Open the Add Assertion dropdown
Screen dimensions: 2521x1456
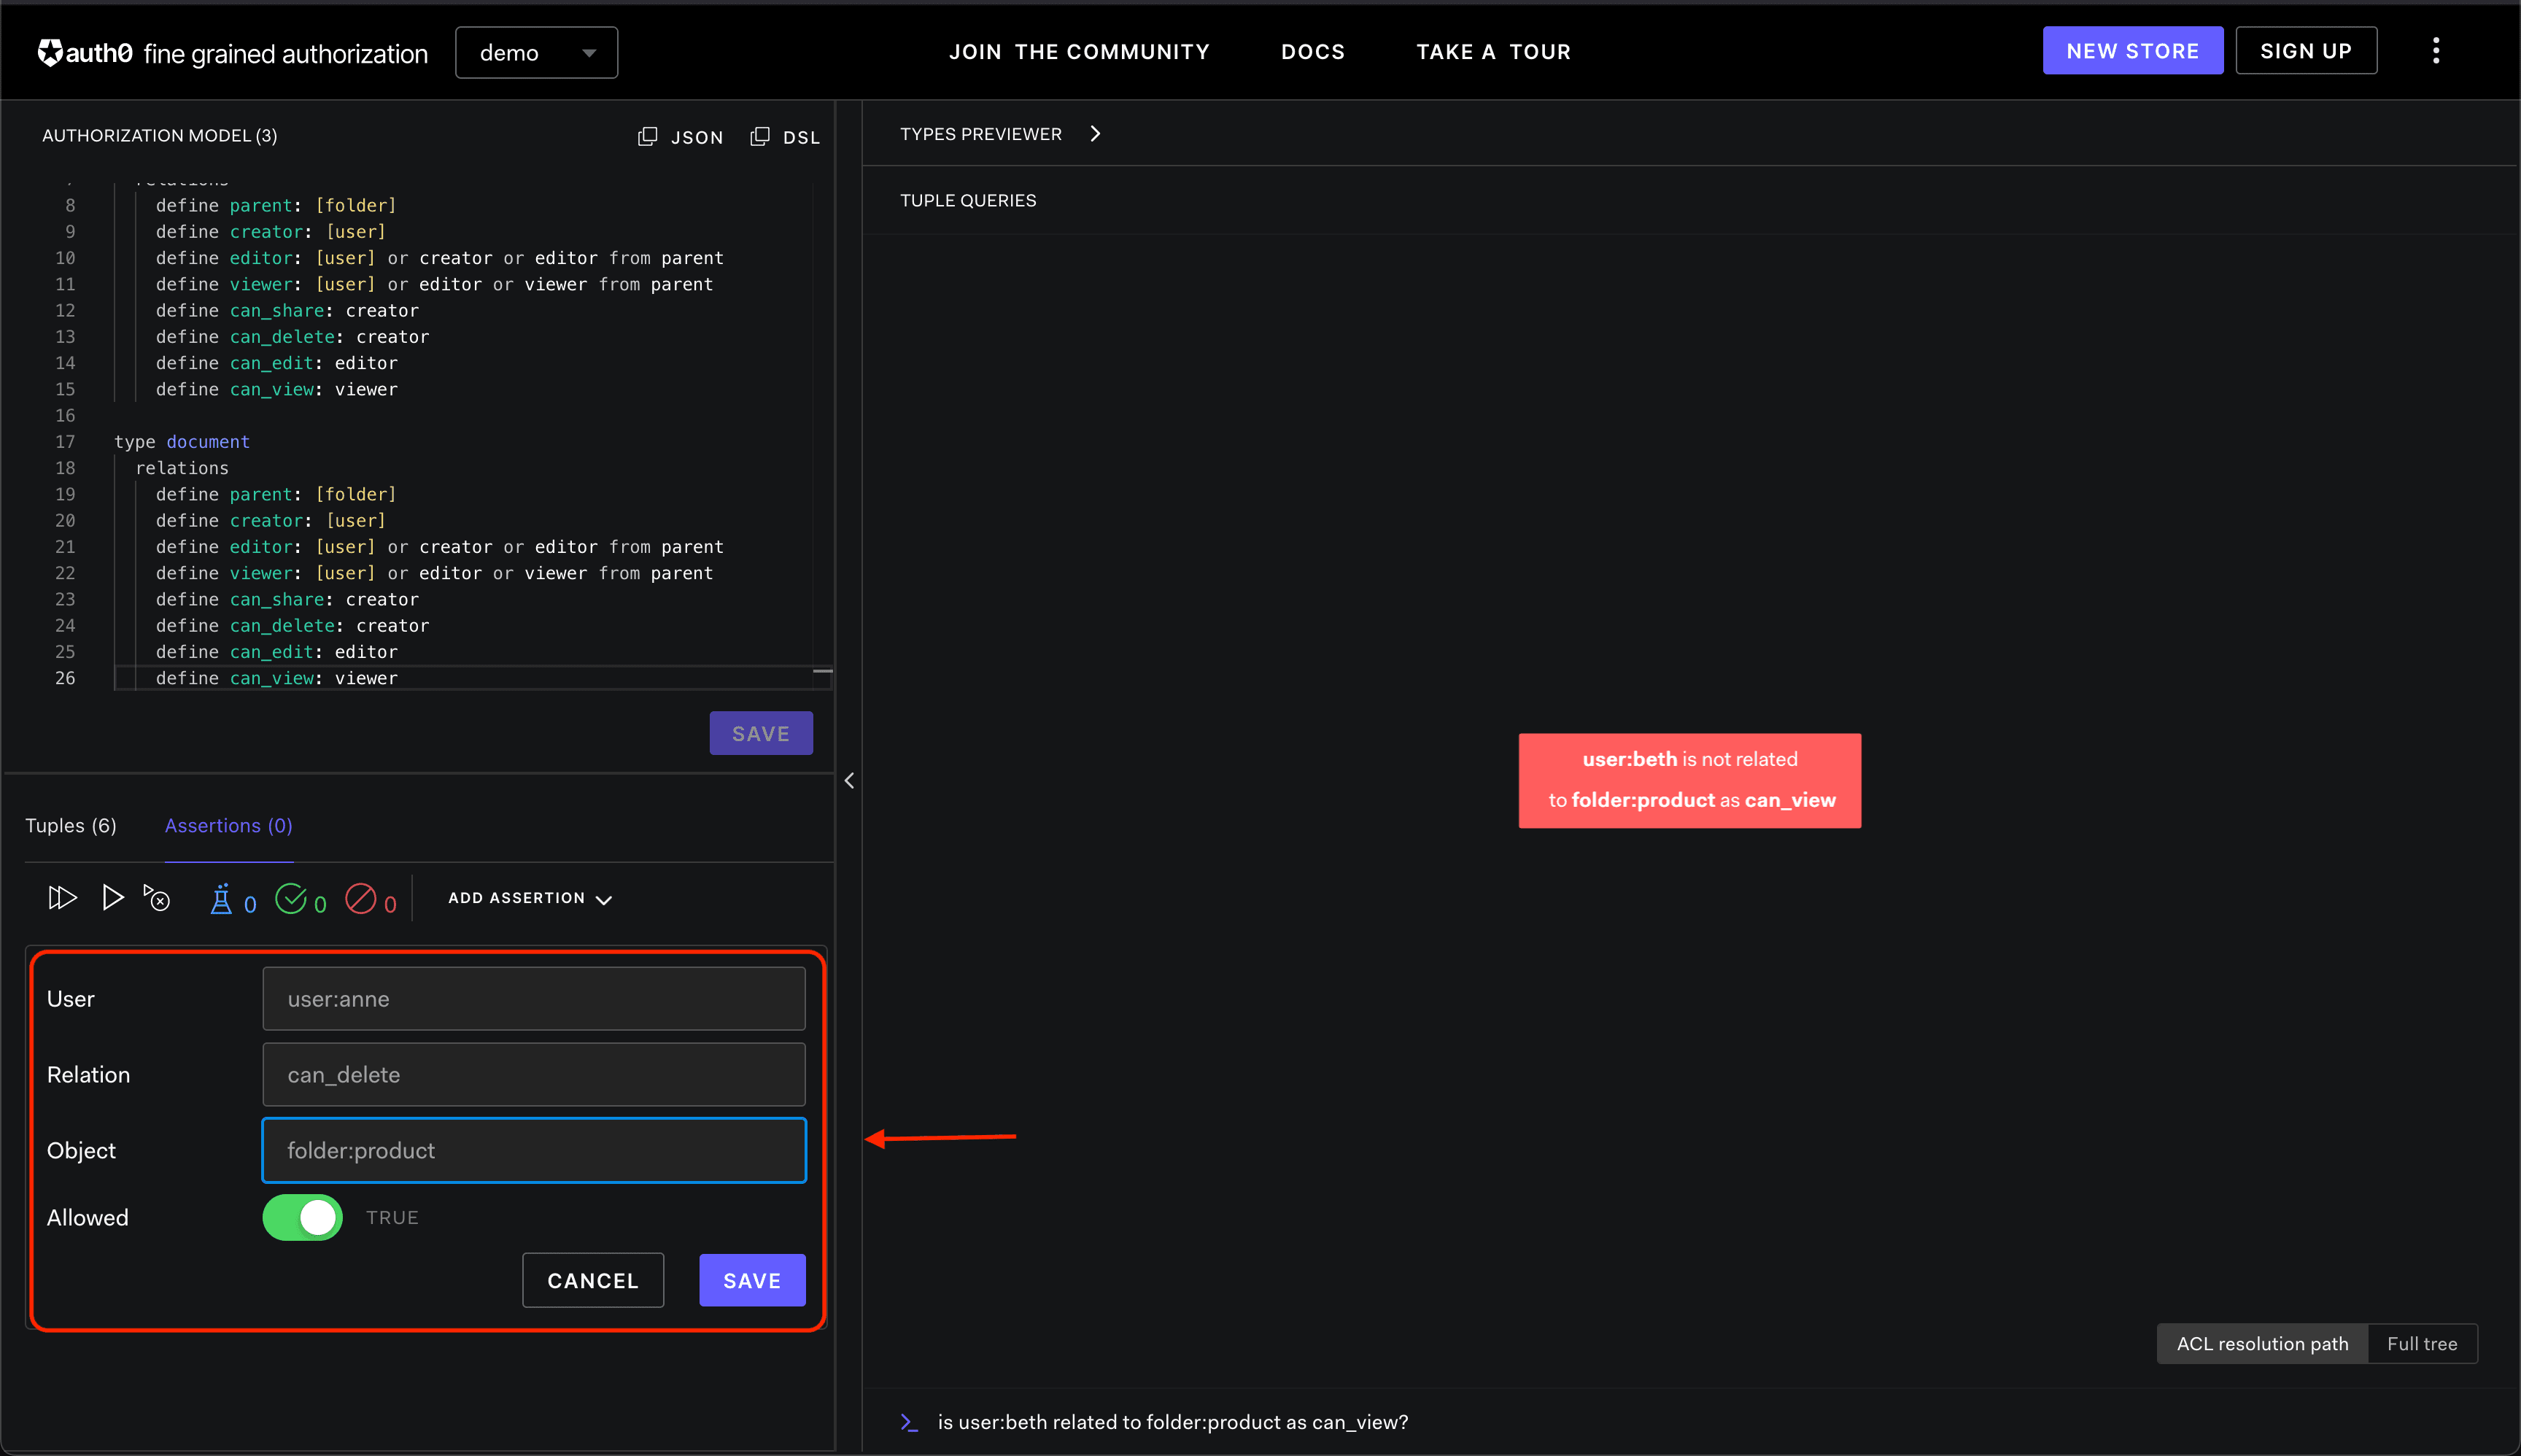pos(530,899)
